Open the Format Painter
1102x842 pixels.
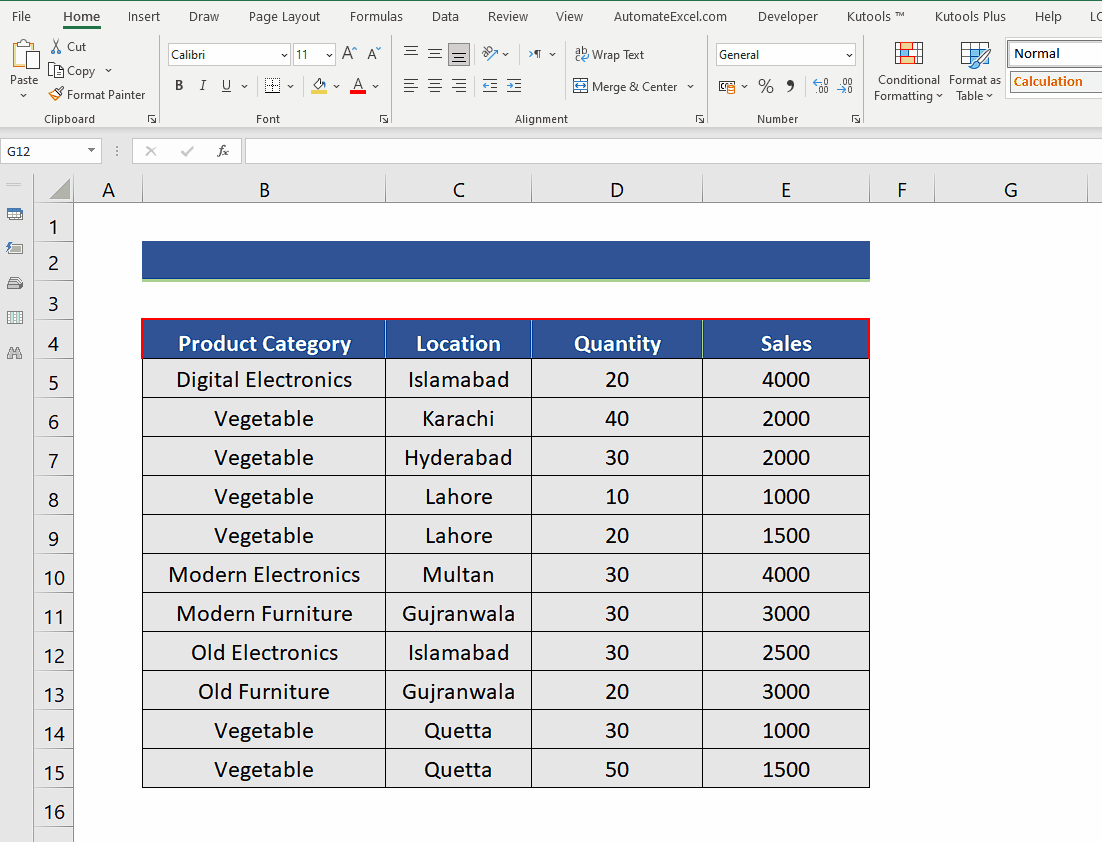click(97, 94)
